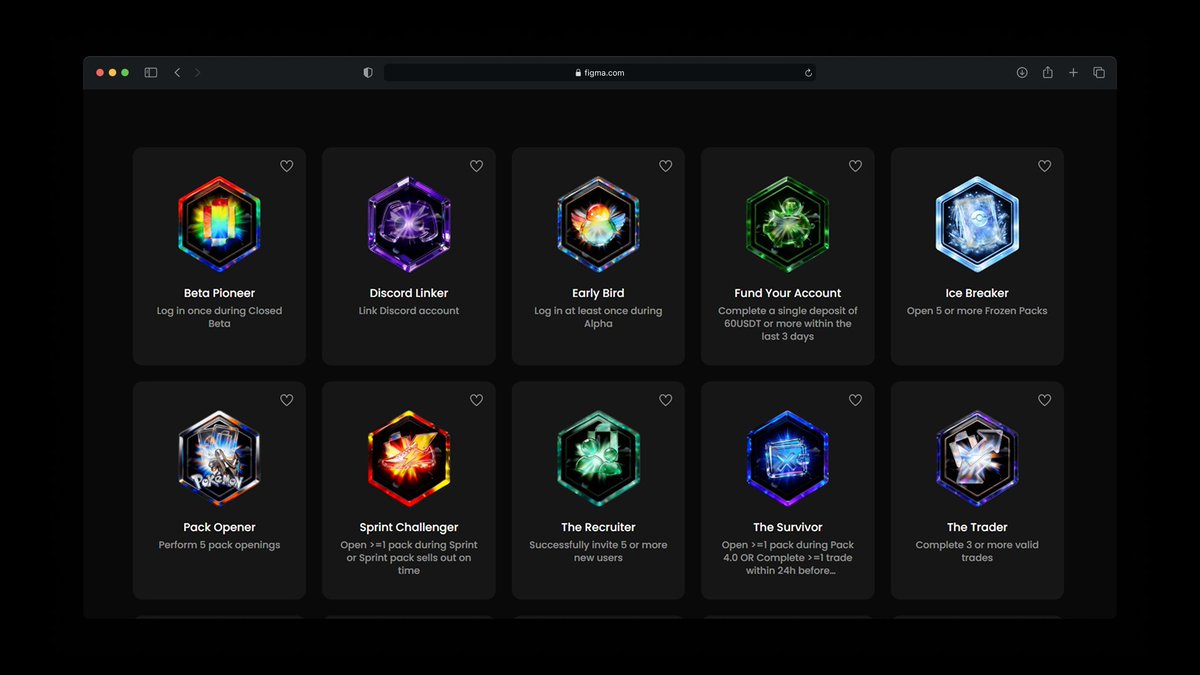Screen dimensions: 1200x675
Task: Reload the page with refresh icon
Action: point(808,73)
